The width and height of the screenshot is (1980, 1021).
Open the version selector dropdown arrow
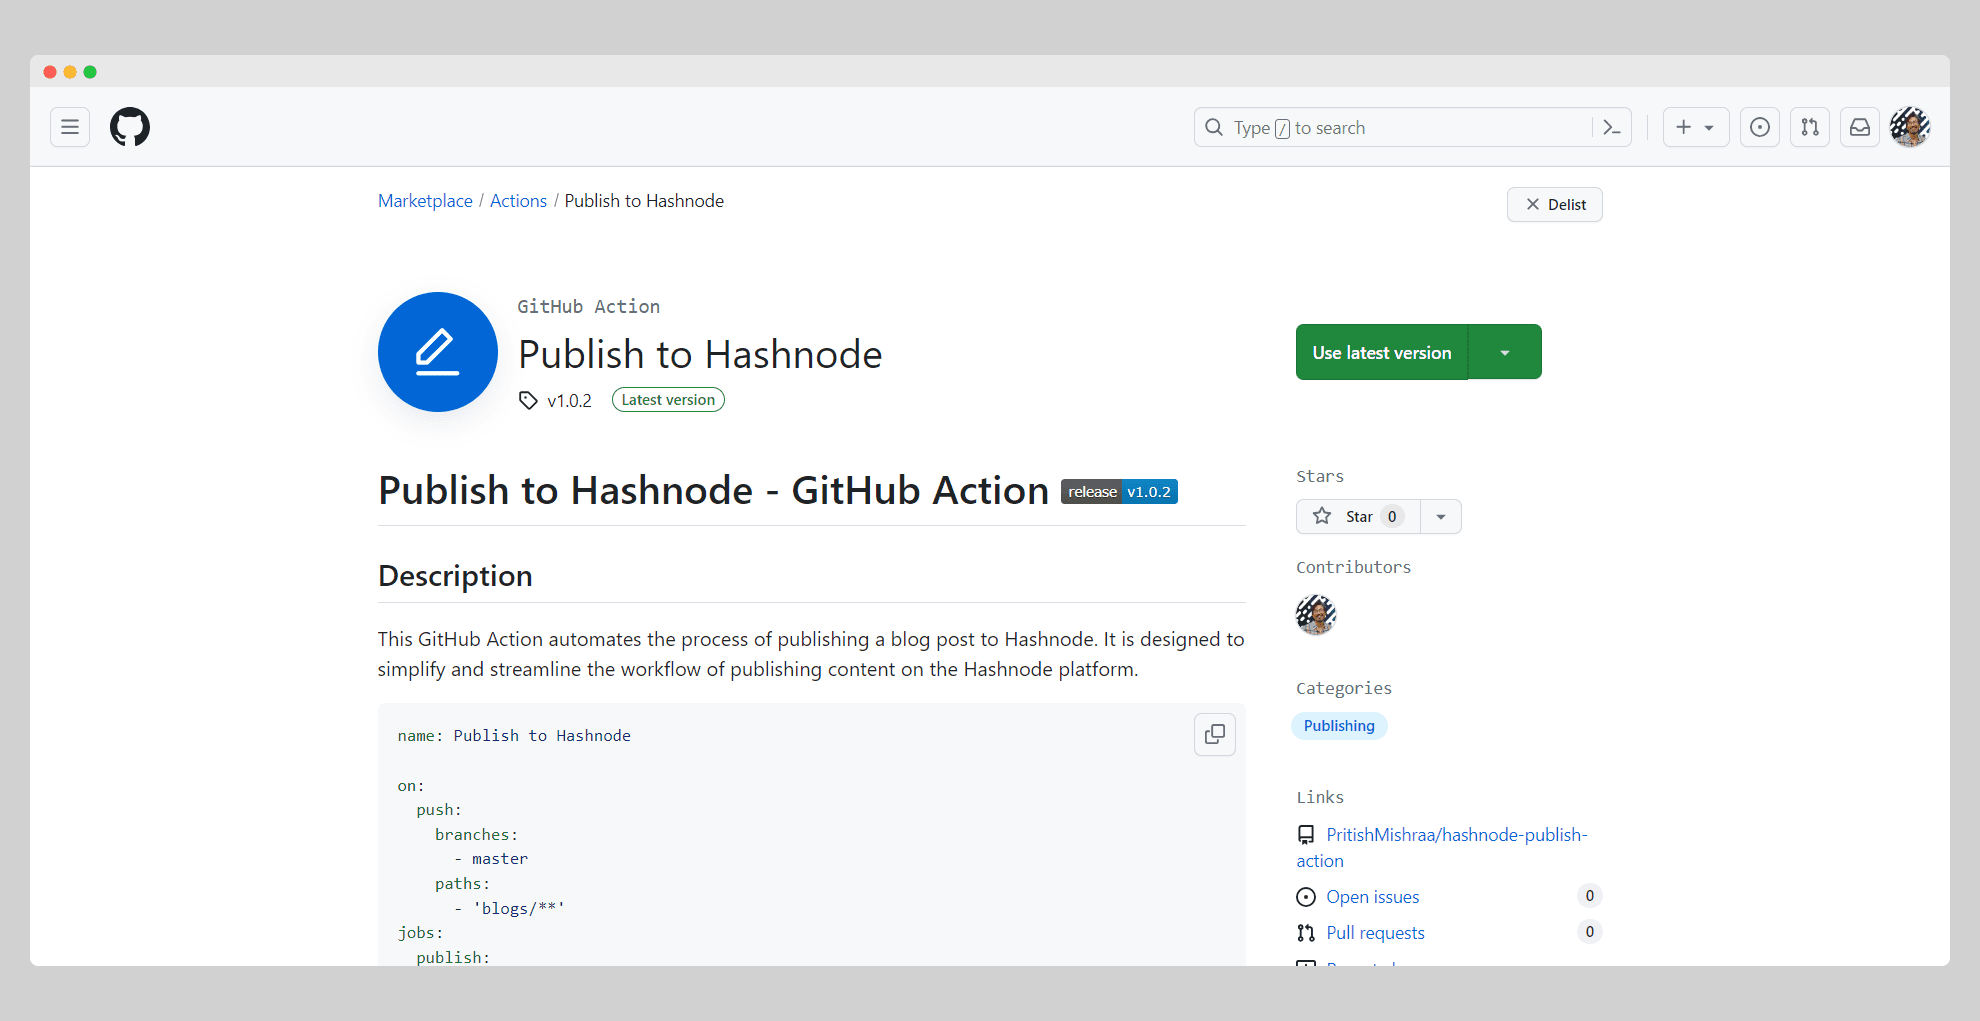(x=1504, y=352)
